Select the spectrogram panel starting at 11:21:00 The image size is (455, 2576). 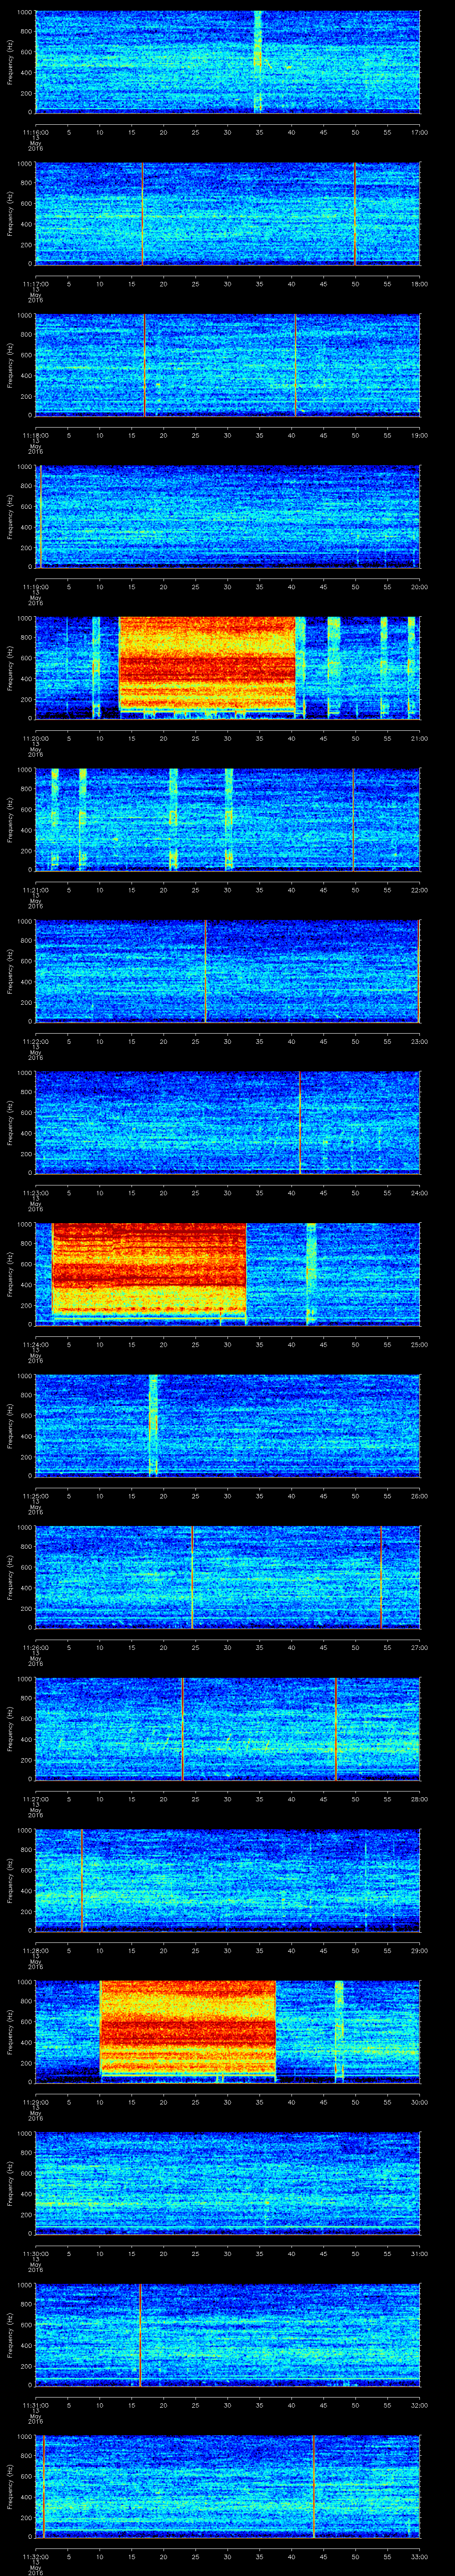tap(227, 819)
